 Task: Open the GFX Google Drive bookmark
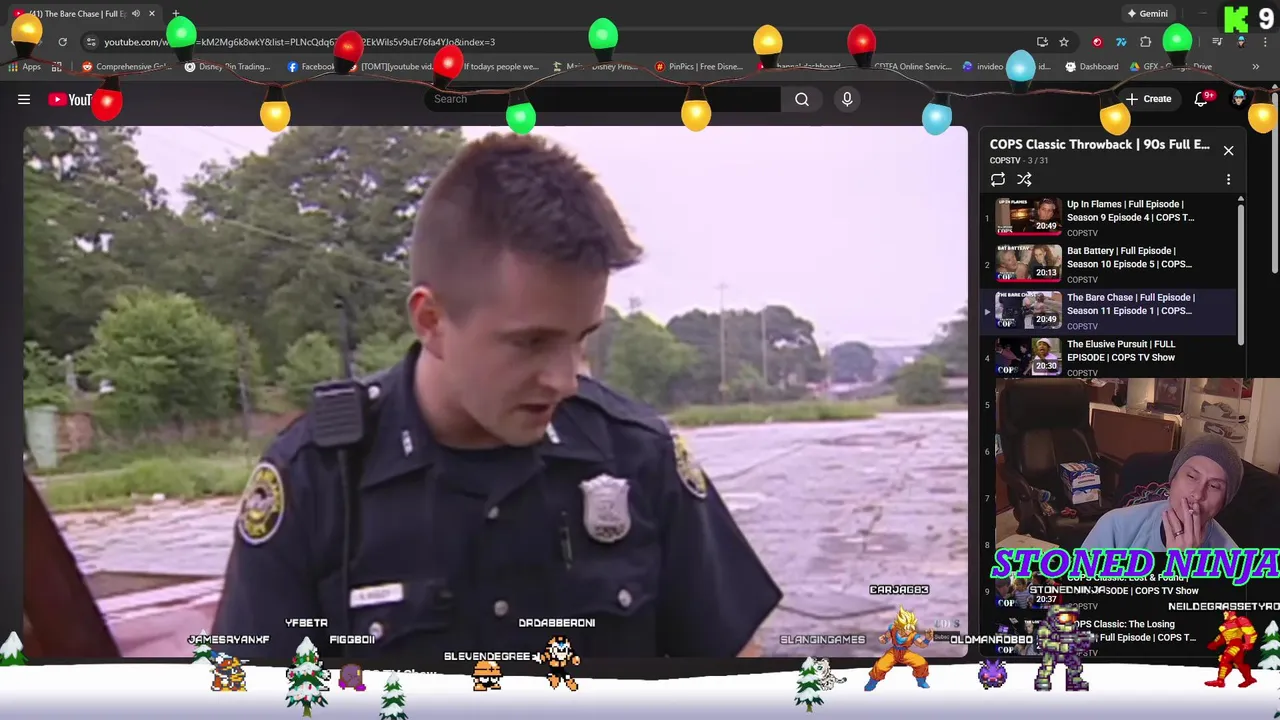(1173, 67)
